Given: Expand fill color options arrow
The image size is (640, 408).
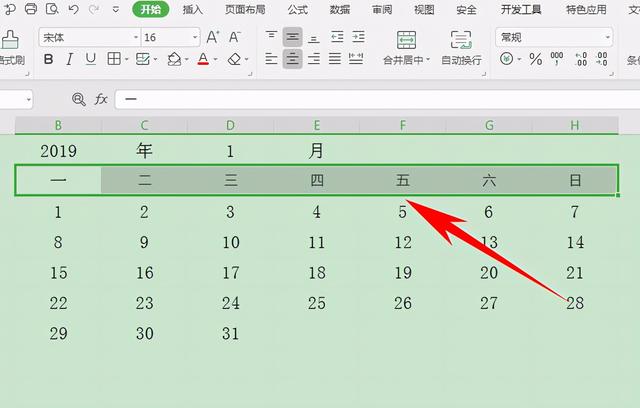Looking at the screenshot, I should [187, 60].
